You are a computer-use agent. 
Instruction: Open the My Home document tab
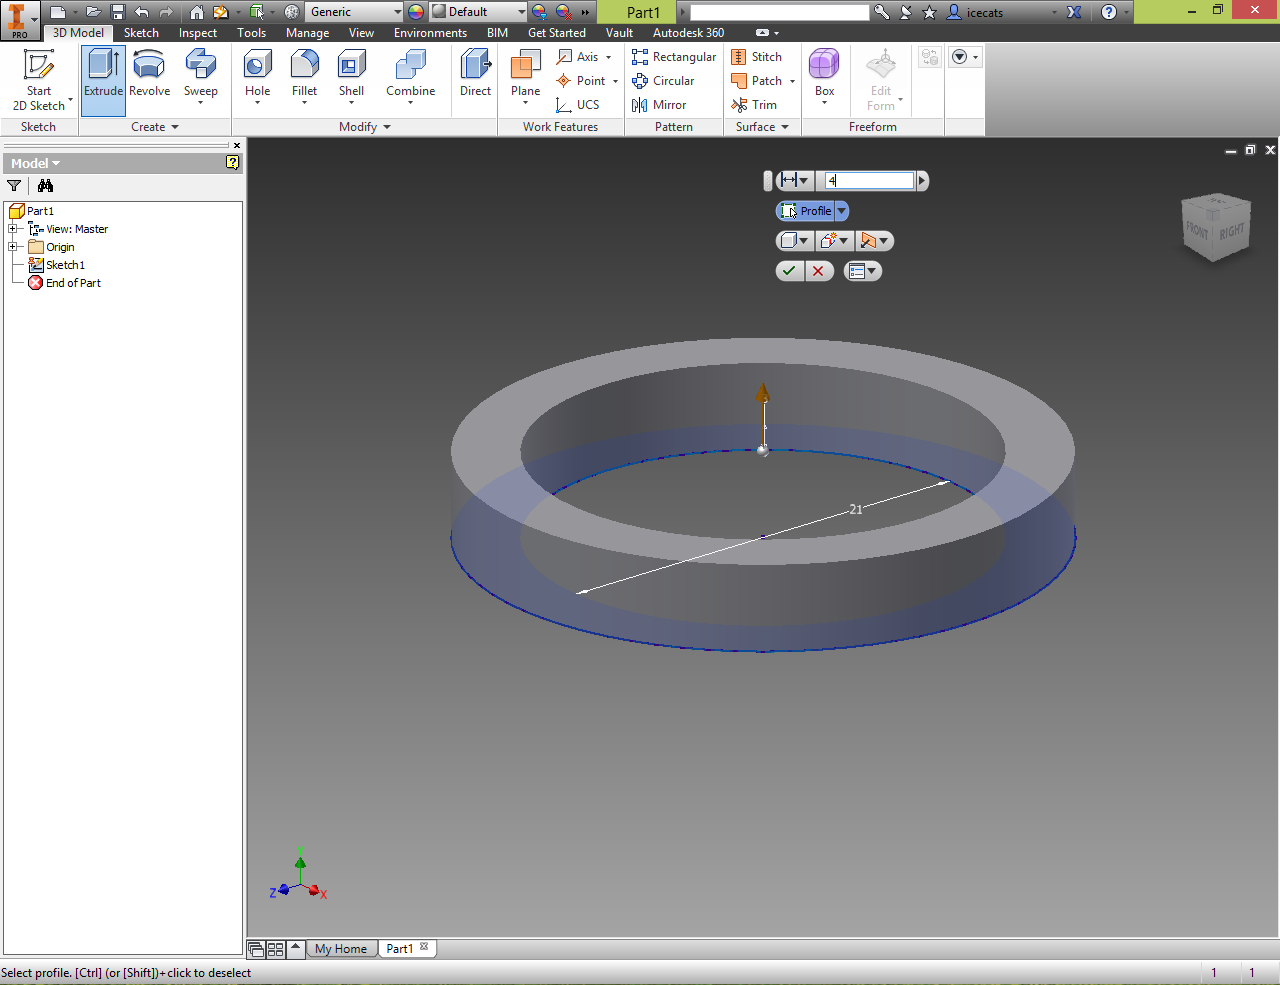tap(341, 949)
